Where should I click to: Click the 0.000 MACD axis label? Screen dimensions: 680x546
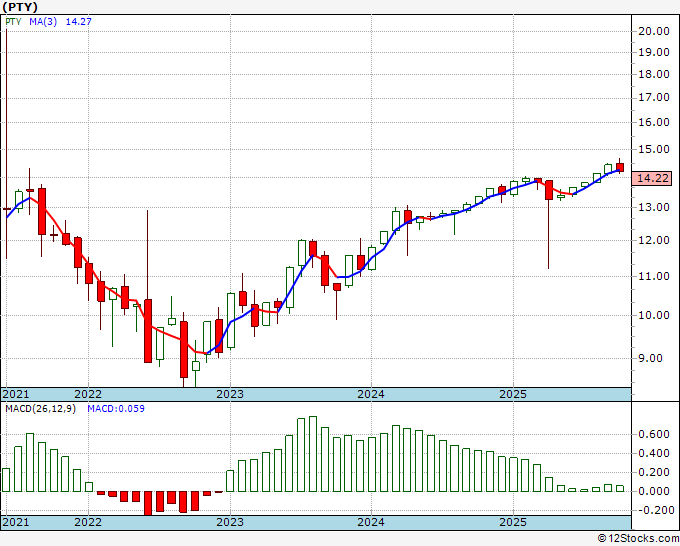point(654,491)
